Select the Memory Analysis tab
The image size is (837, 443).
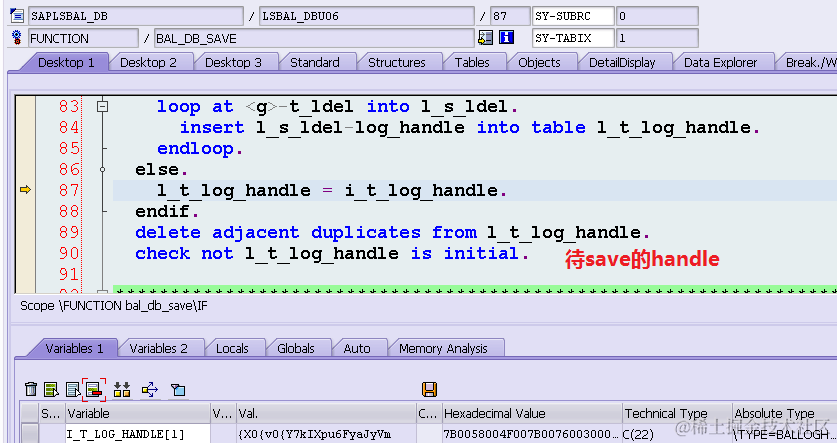(x=443, y=349)
